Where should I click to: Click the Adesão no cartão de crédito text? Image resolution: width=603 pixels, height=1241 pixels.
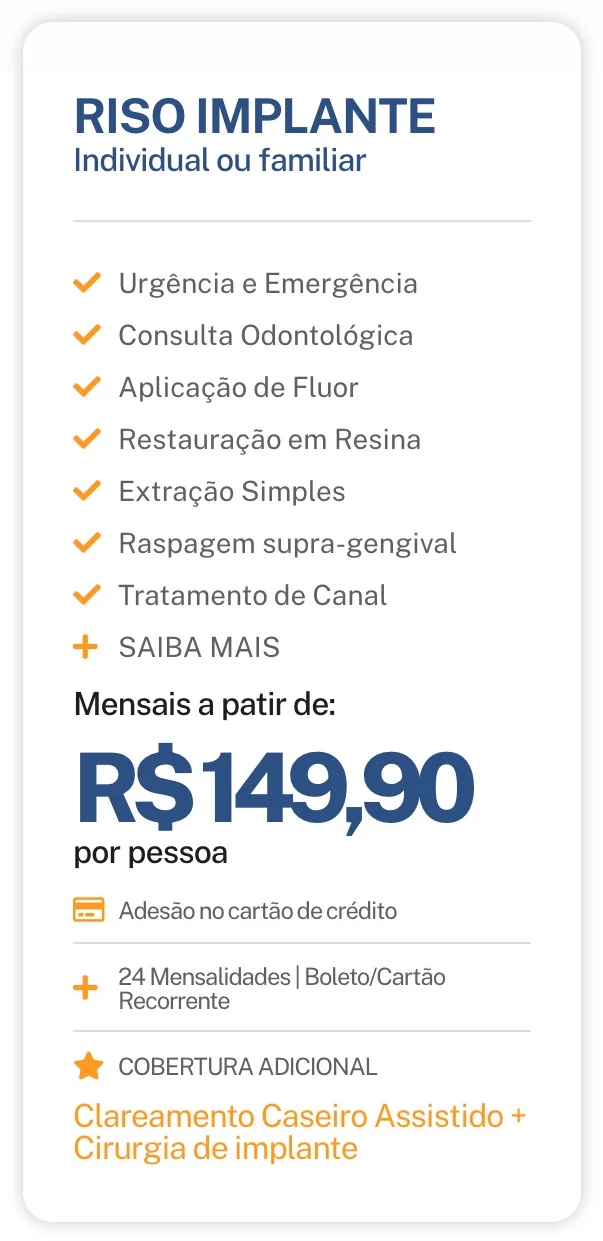tap(258, 911)
